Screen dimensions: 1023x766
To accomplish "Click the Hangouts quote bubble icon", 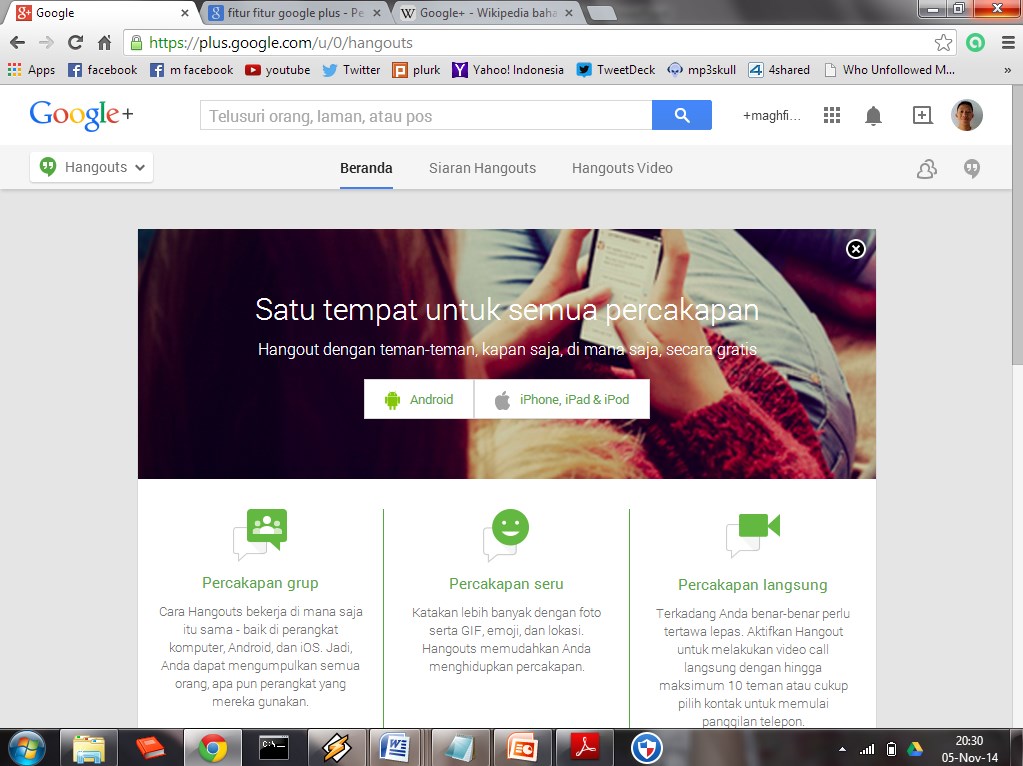I will point(971,168).
